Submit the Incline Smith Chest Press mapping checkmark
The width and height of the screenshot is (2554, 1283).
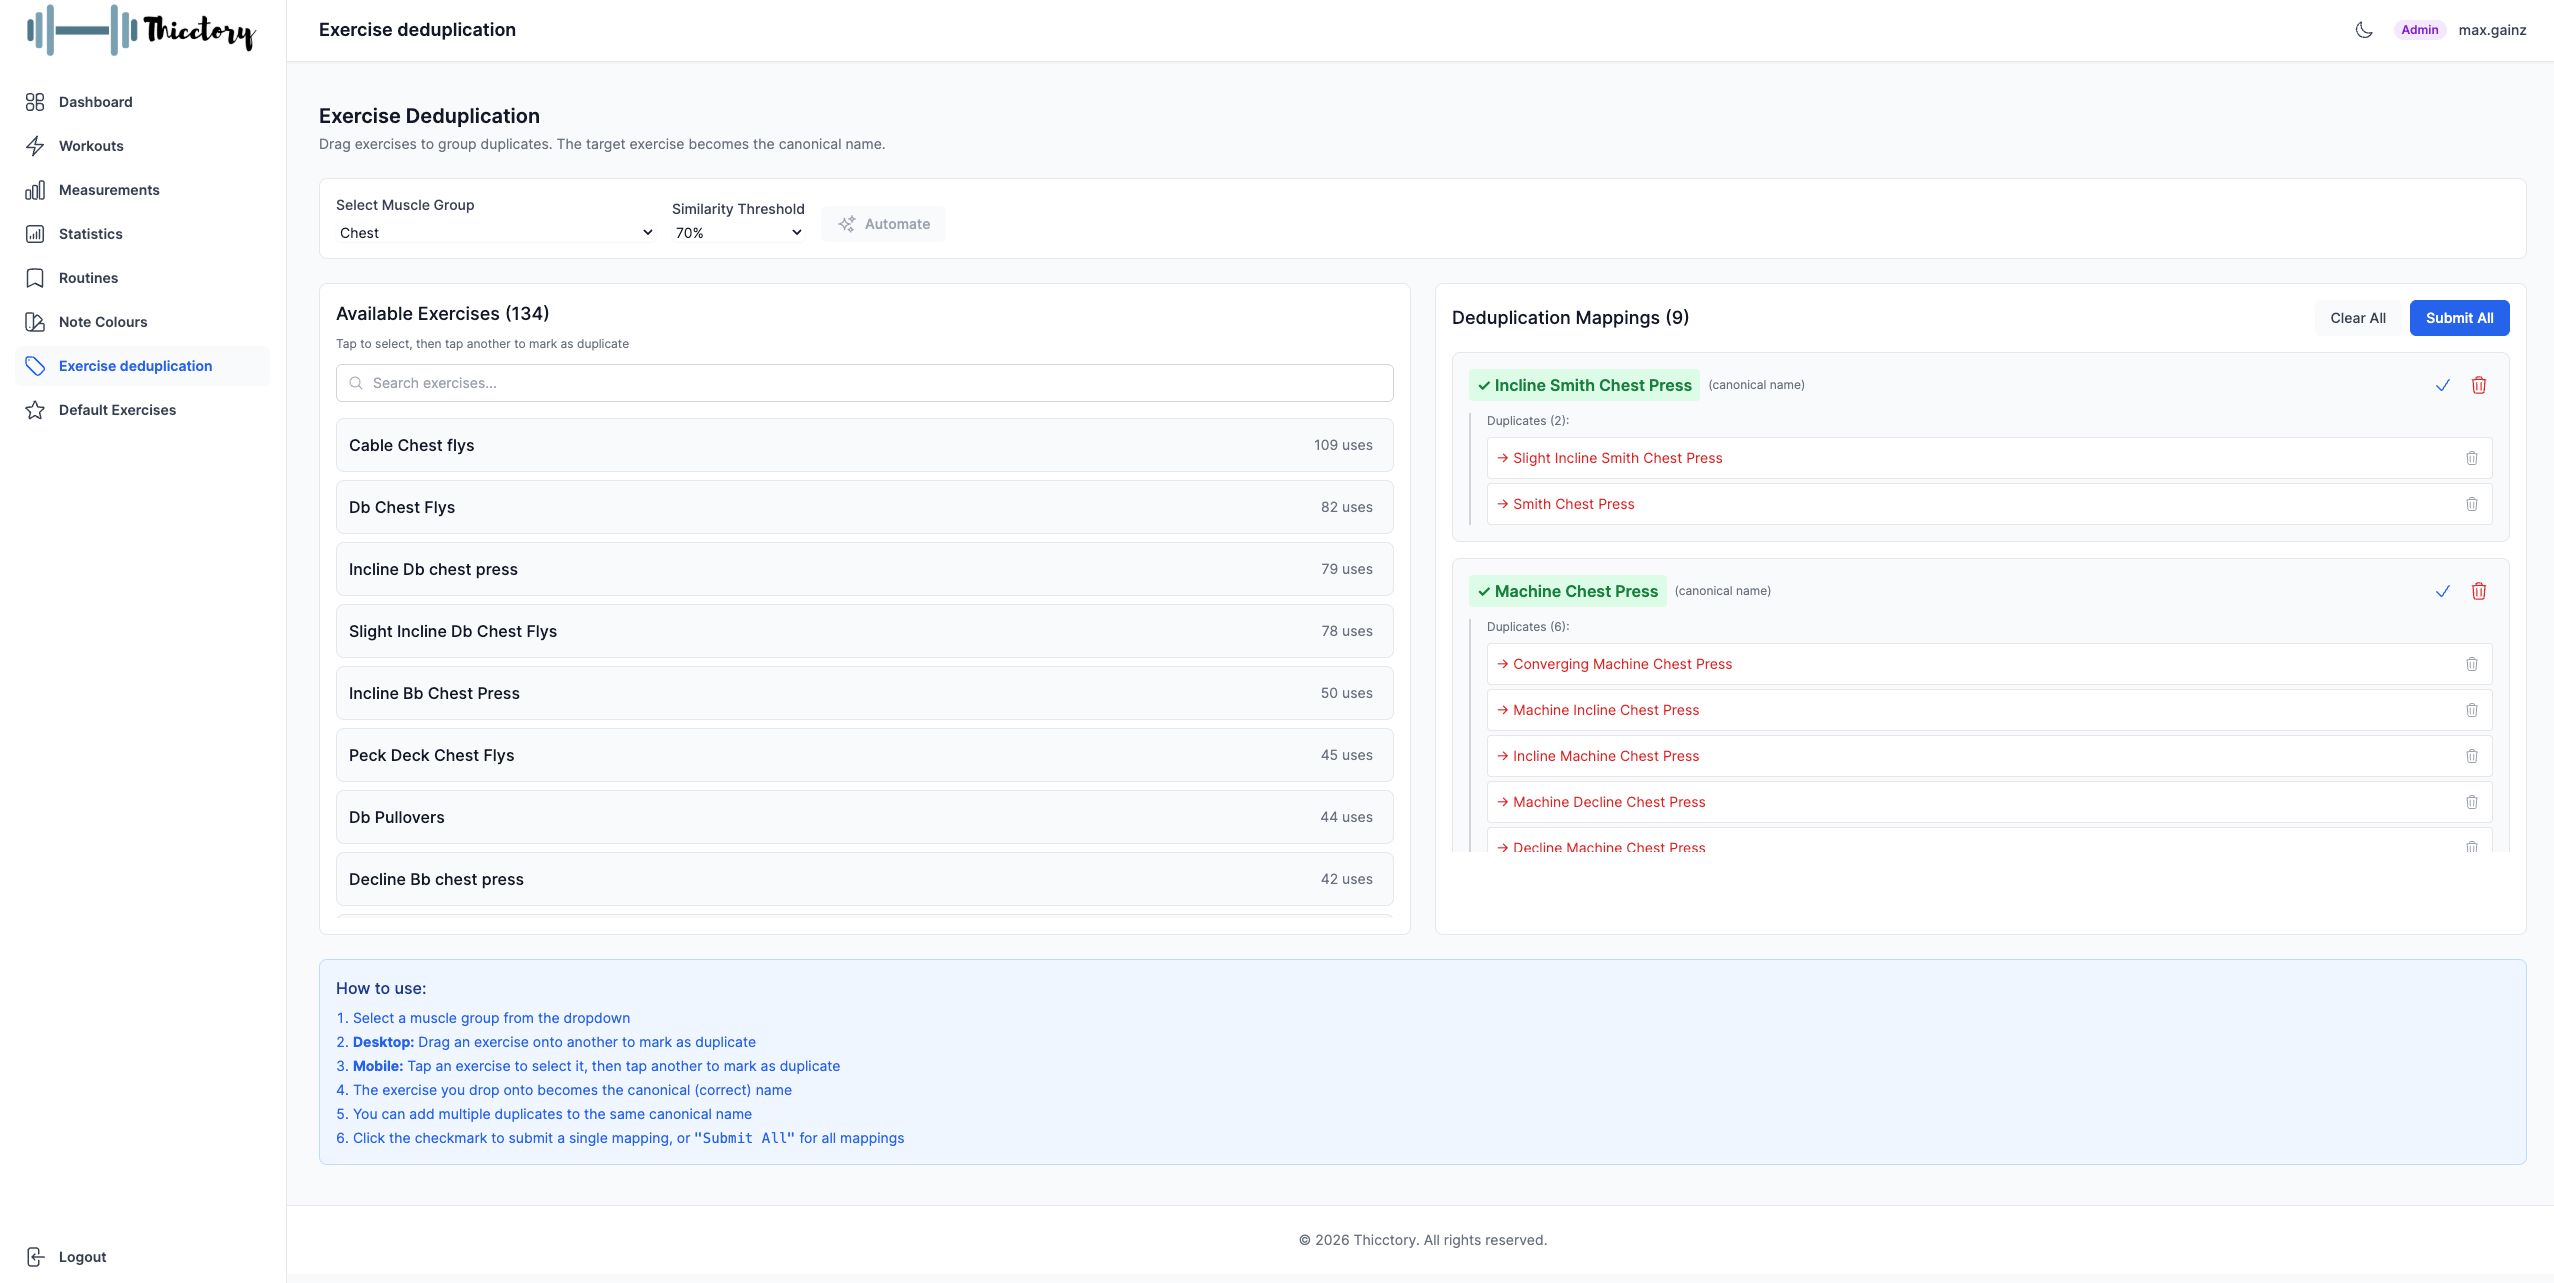pyautogui.click(x=2443, y=385)
